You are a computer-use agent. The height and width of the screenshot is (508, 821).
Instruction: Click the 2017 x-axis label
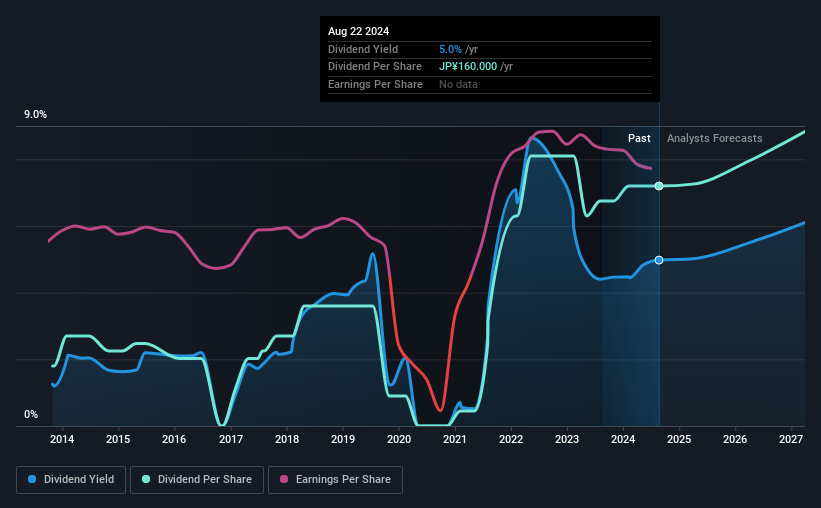coord(230,439)
